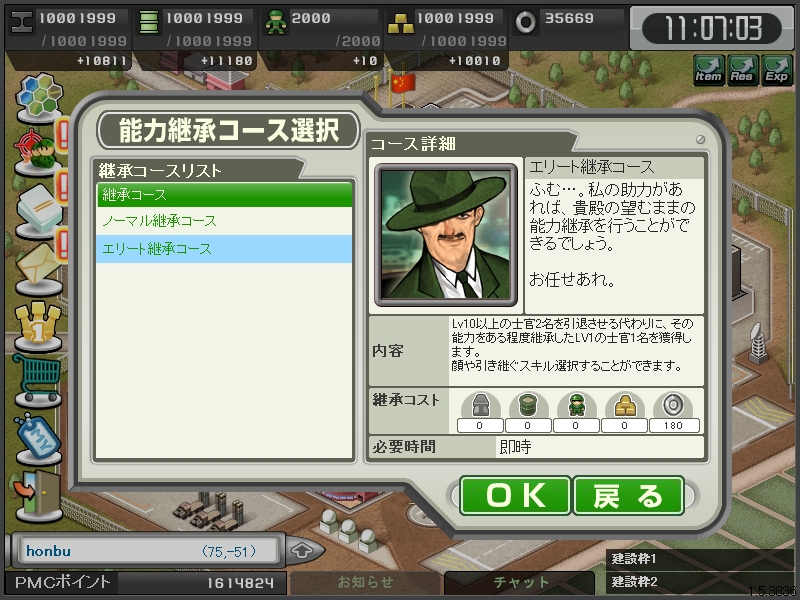Image resolution: width=800 pixels, height=600 pixels.
Task: Click the green OK button
Action: 515,495
